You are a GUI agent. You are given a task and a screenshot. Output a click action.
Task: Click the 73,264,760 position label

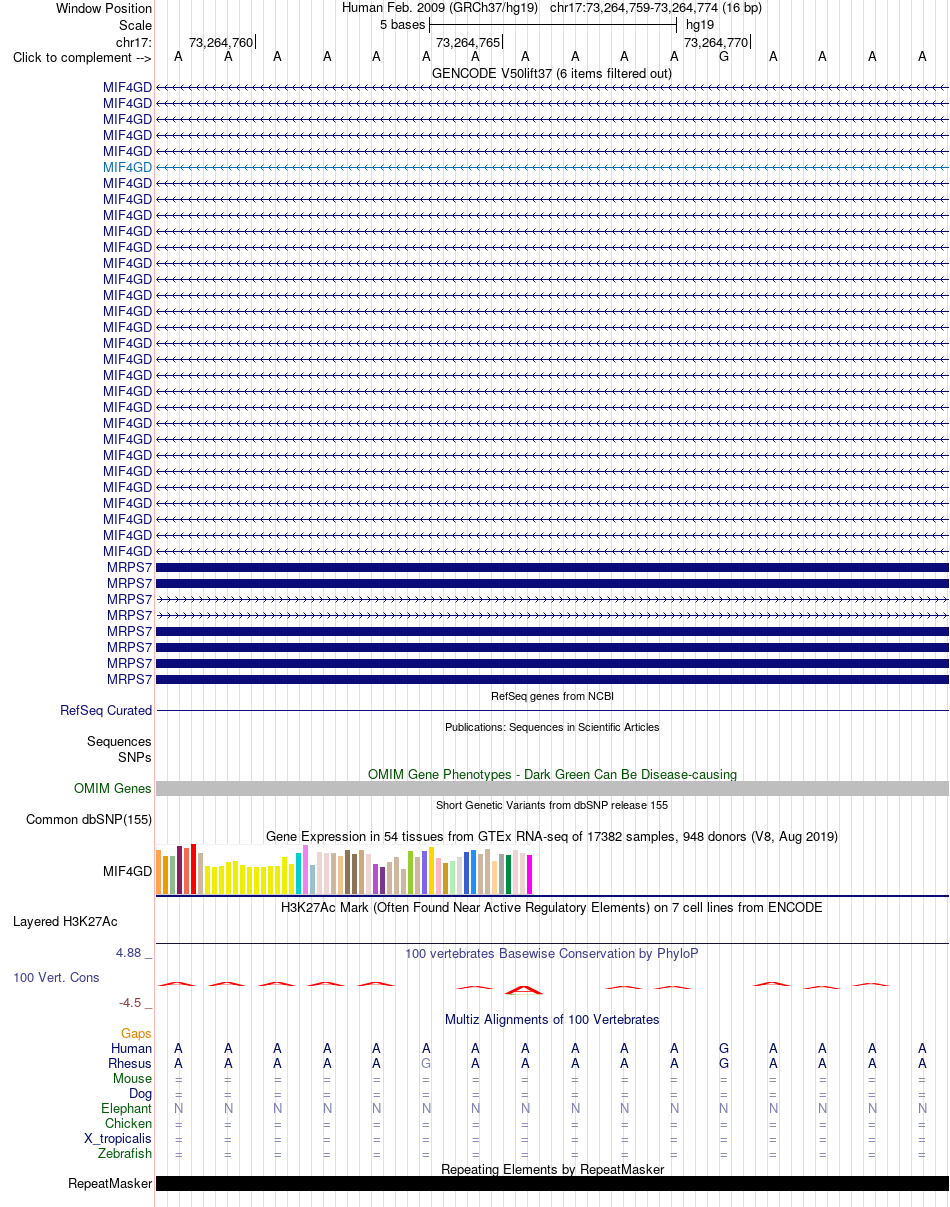click(221, 42)
